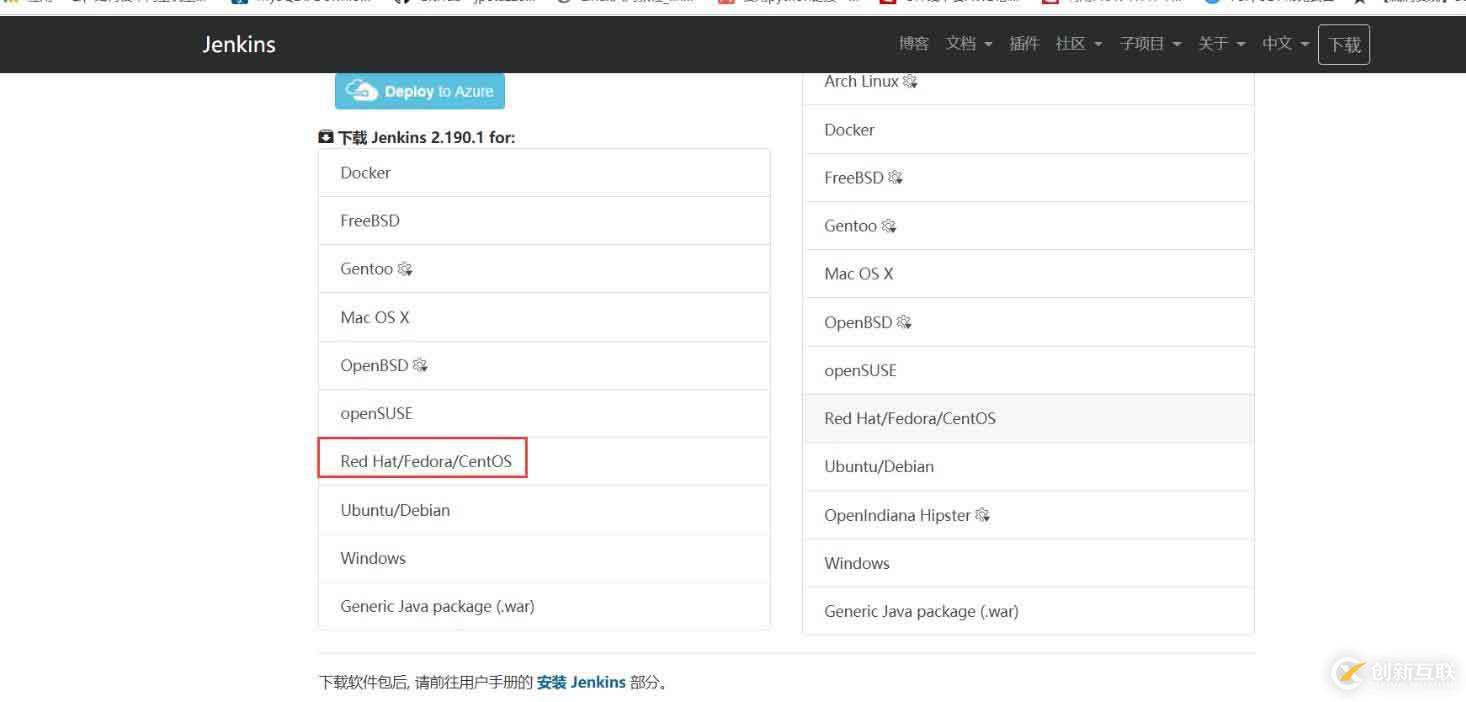Select Mac OS X in right list
The height and width of the screenshot is (702, 1466).
(x=1028, y=274)
